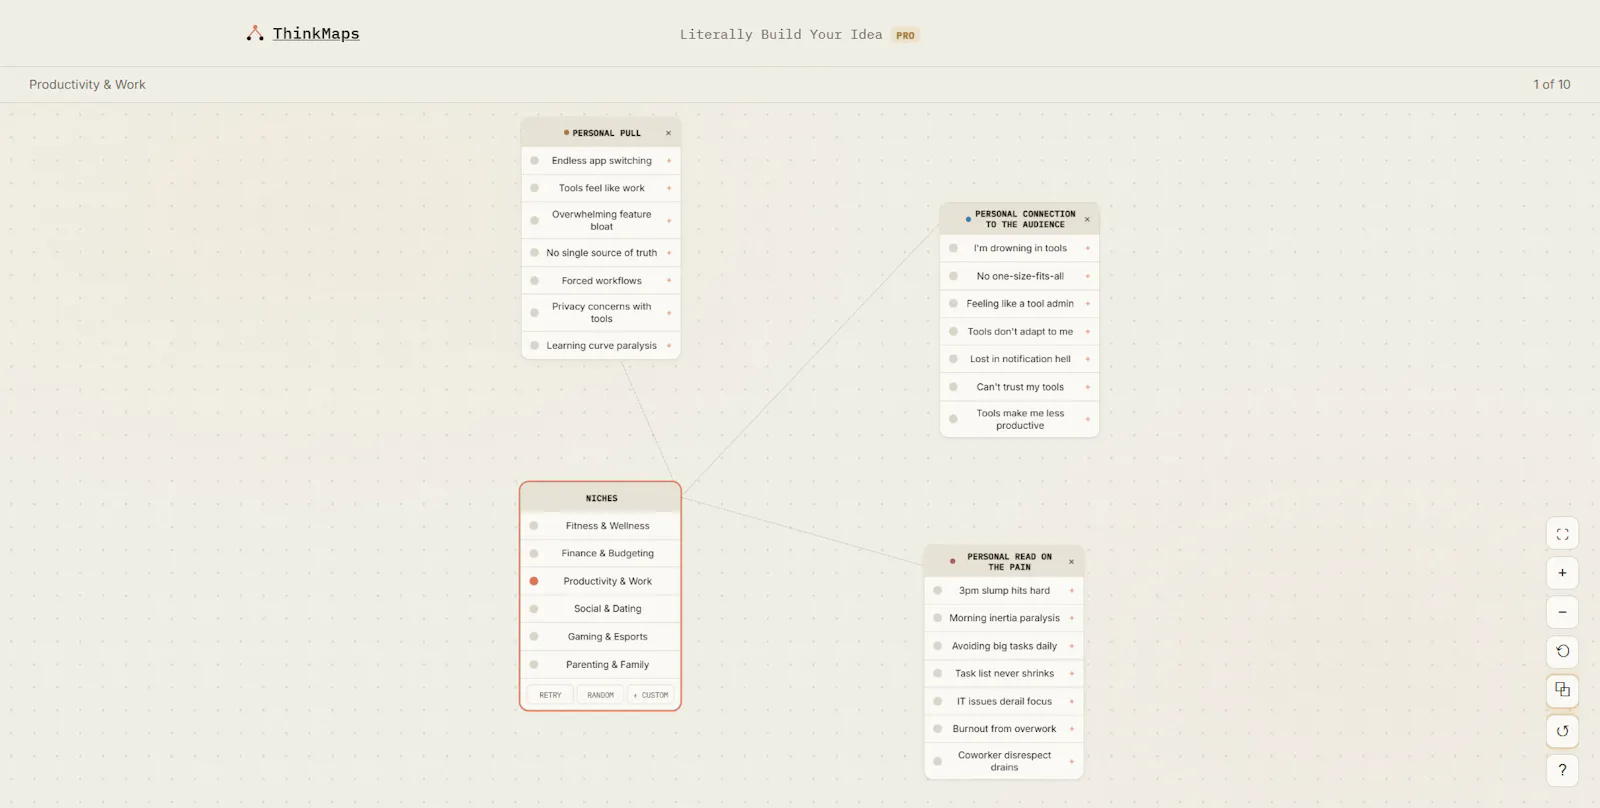This screenshot has height=808, width=1600.
Task: Click the Tools feel like work text
Action: pyautogui.click(x=602, y=188)
